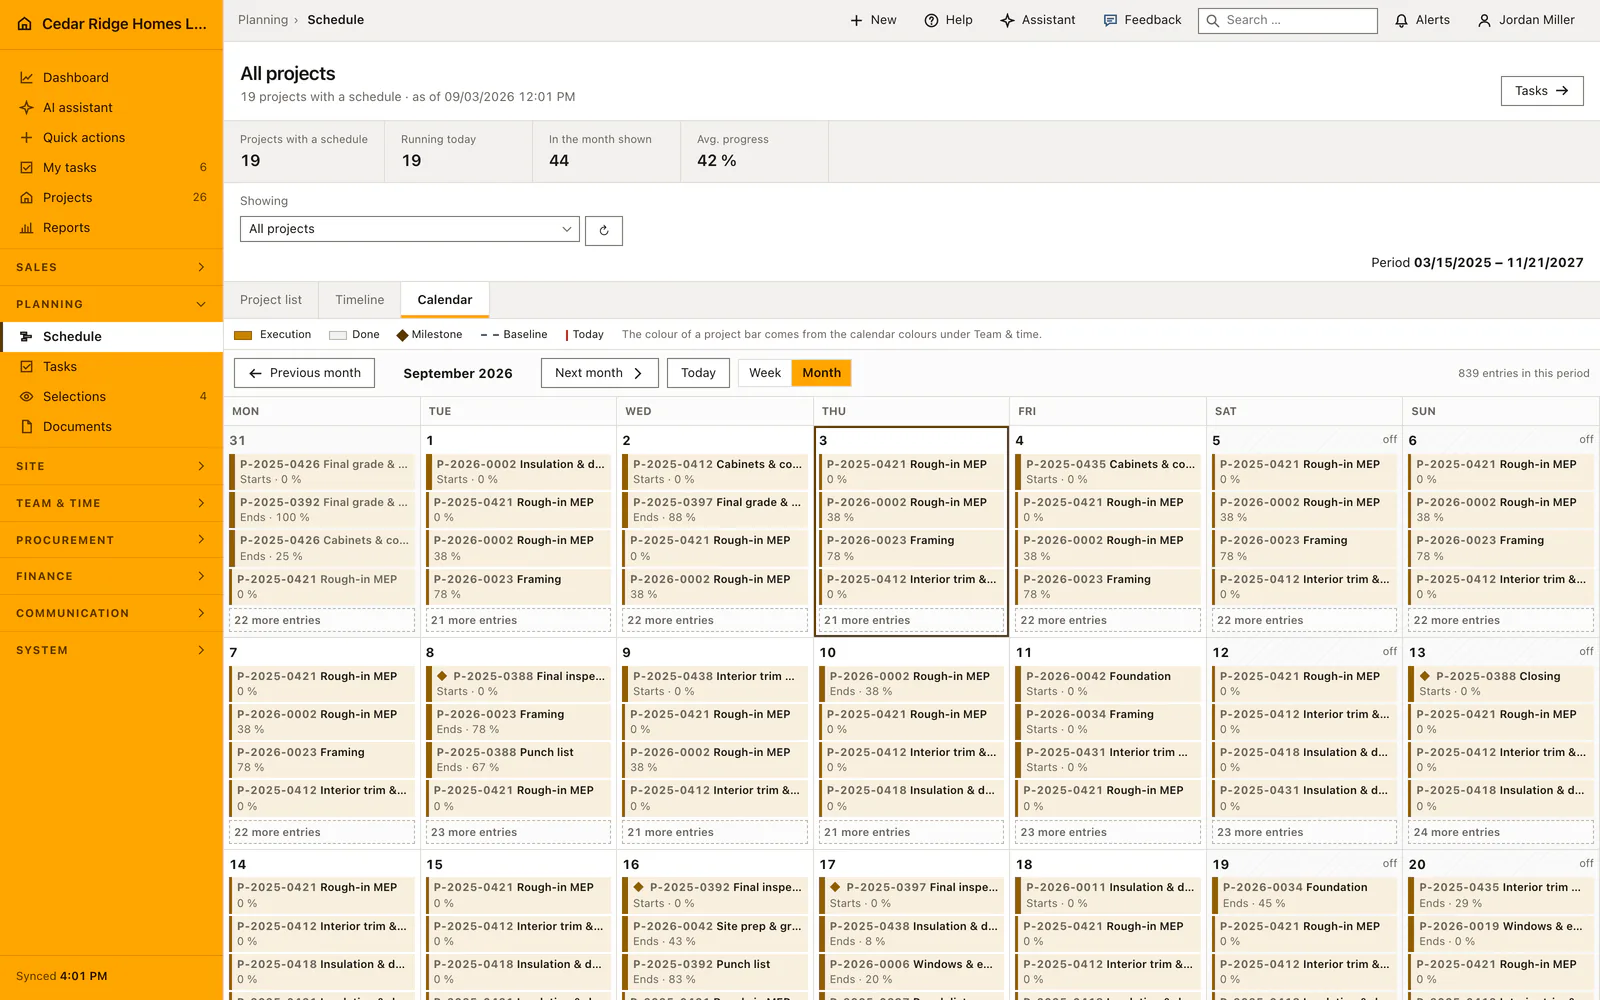This screenshot has width=1600, height=1000.
Task: Click the Done colour swatch in legend
Action: pos(338,335)
